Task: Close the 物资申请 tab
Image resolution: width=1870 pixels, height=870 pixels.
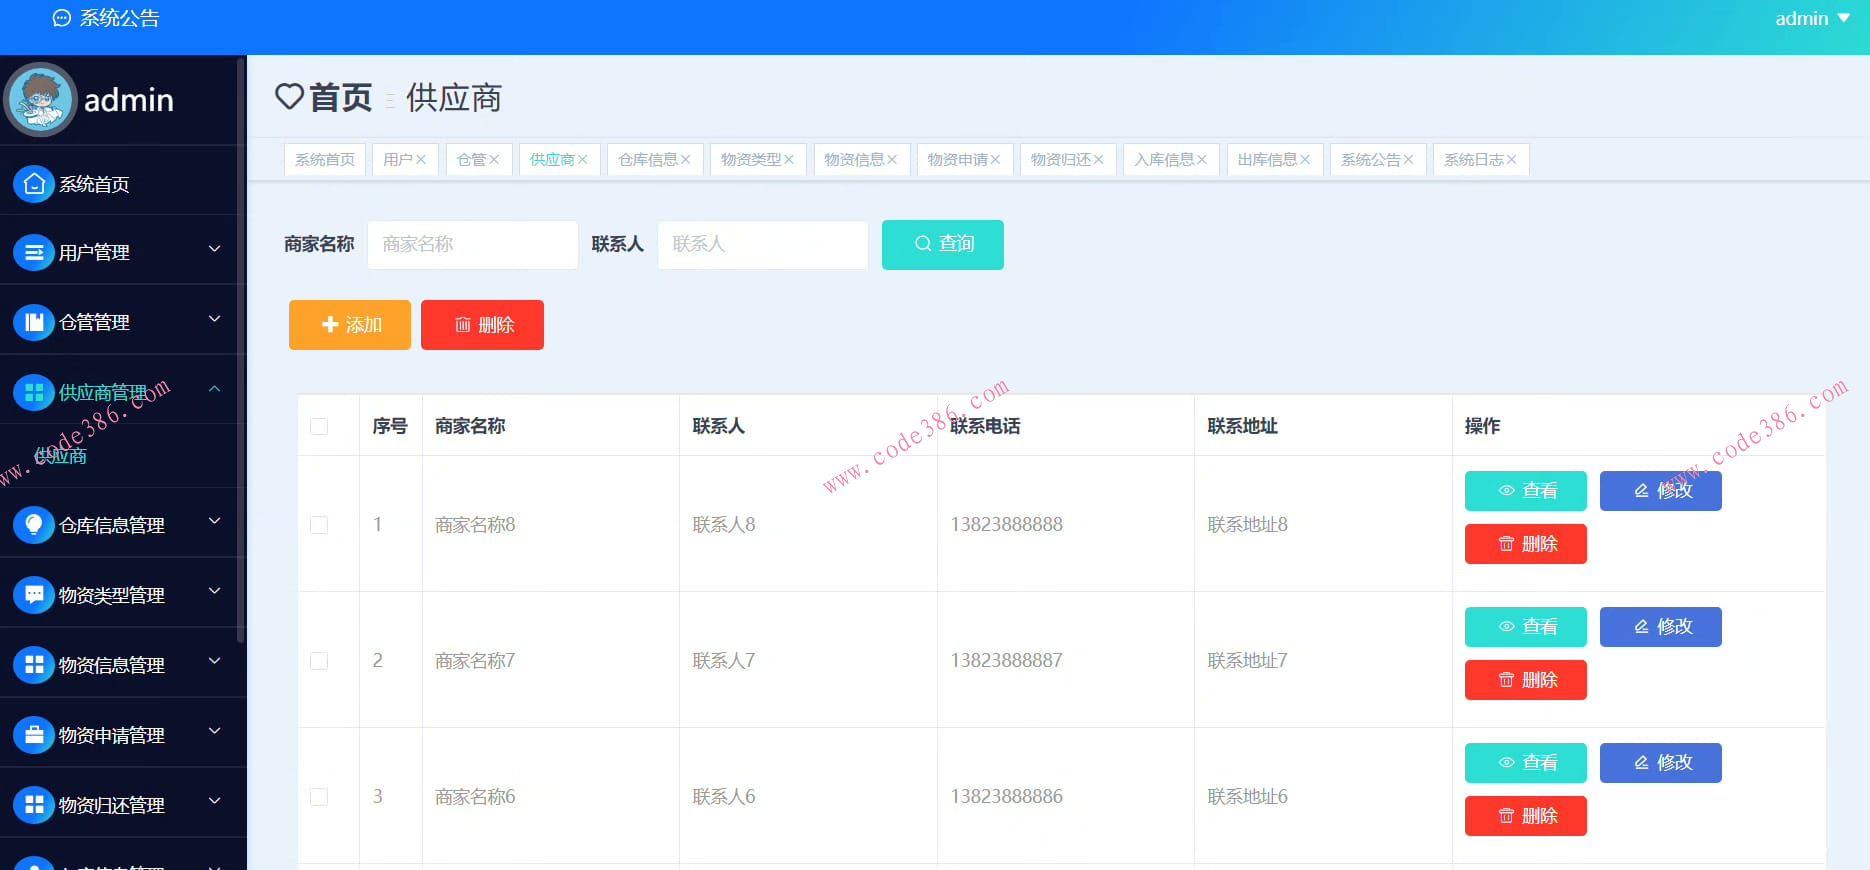Action: pyautogui.click(x=995, y=160)
